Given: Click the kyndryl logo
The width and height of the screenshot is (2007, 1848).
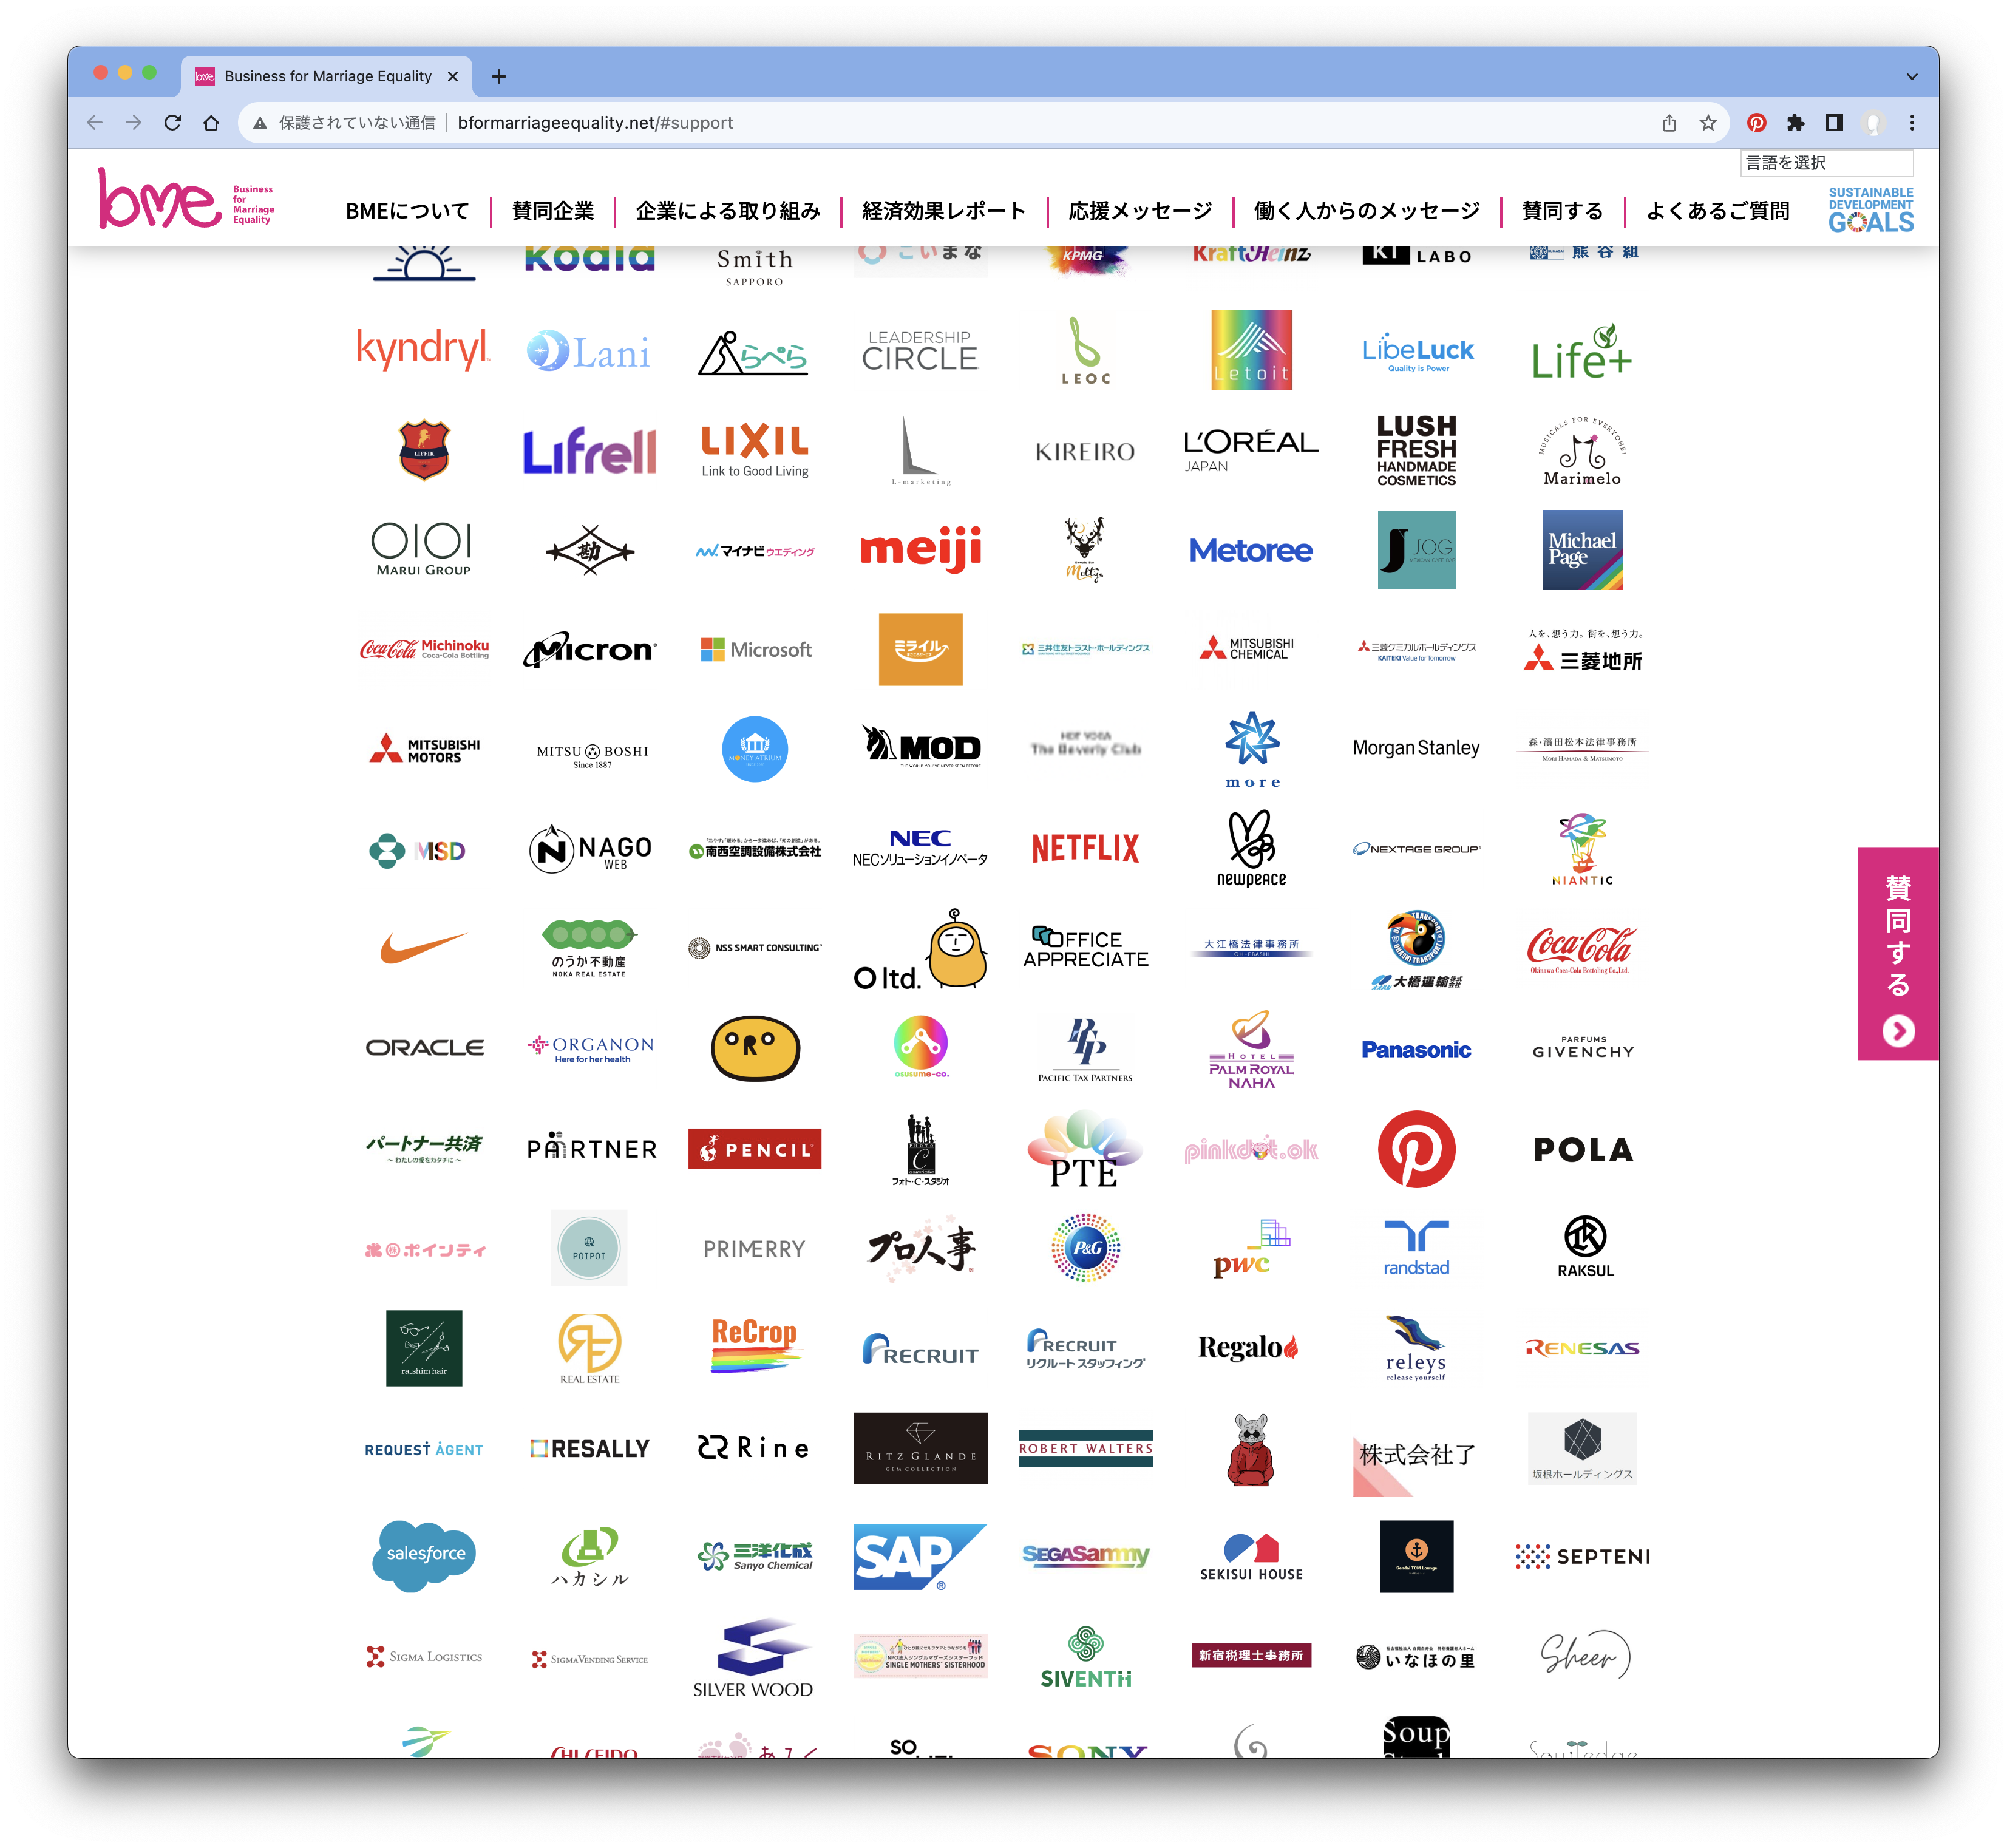Looking at the screenshot, I should coord(424,350).
